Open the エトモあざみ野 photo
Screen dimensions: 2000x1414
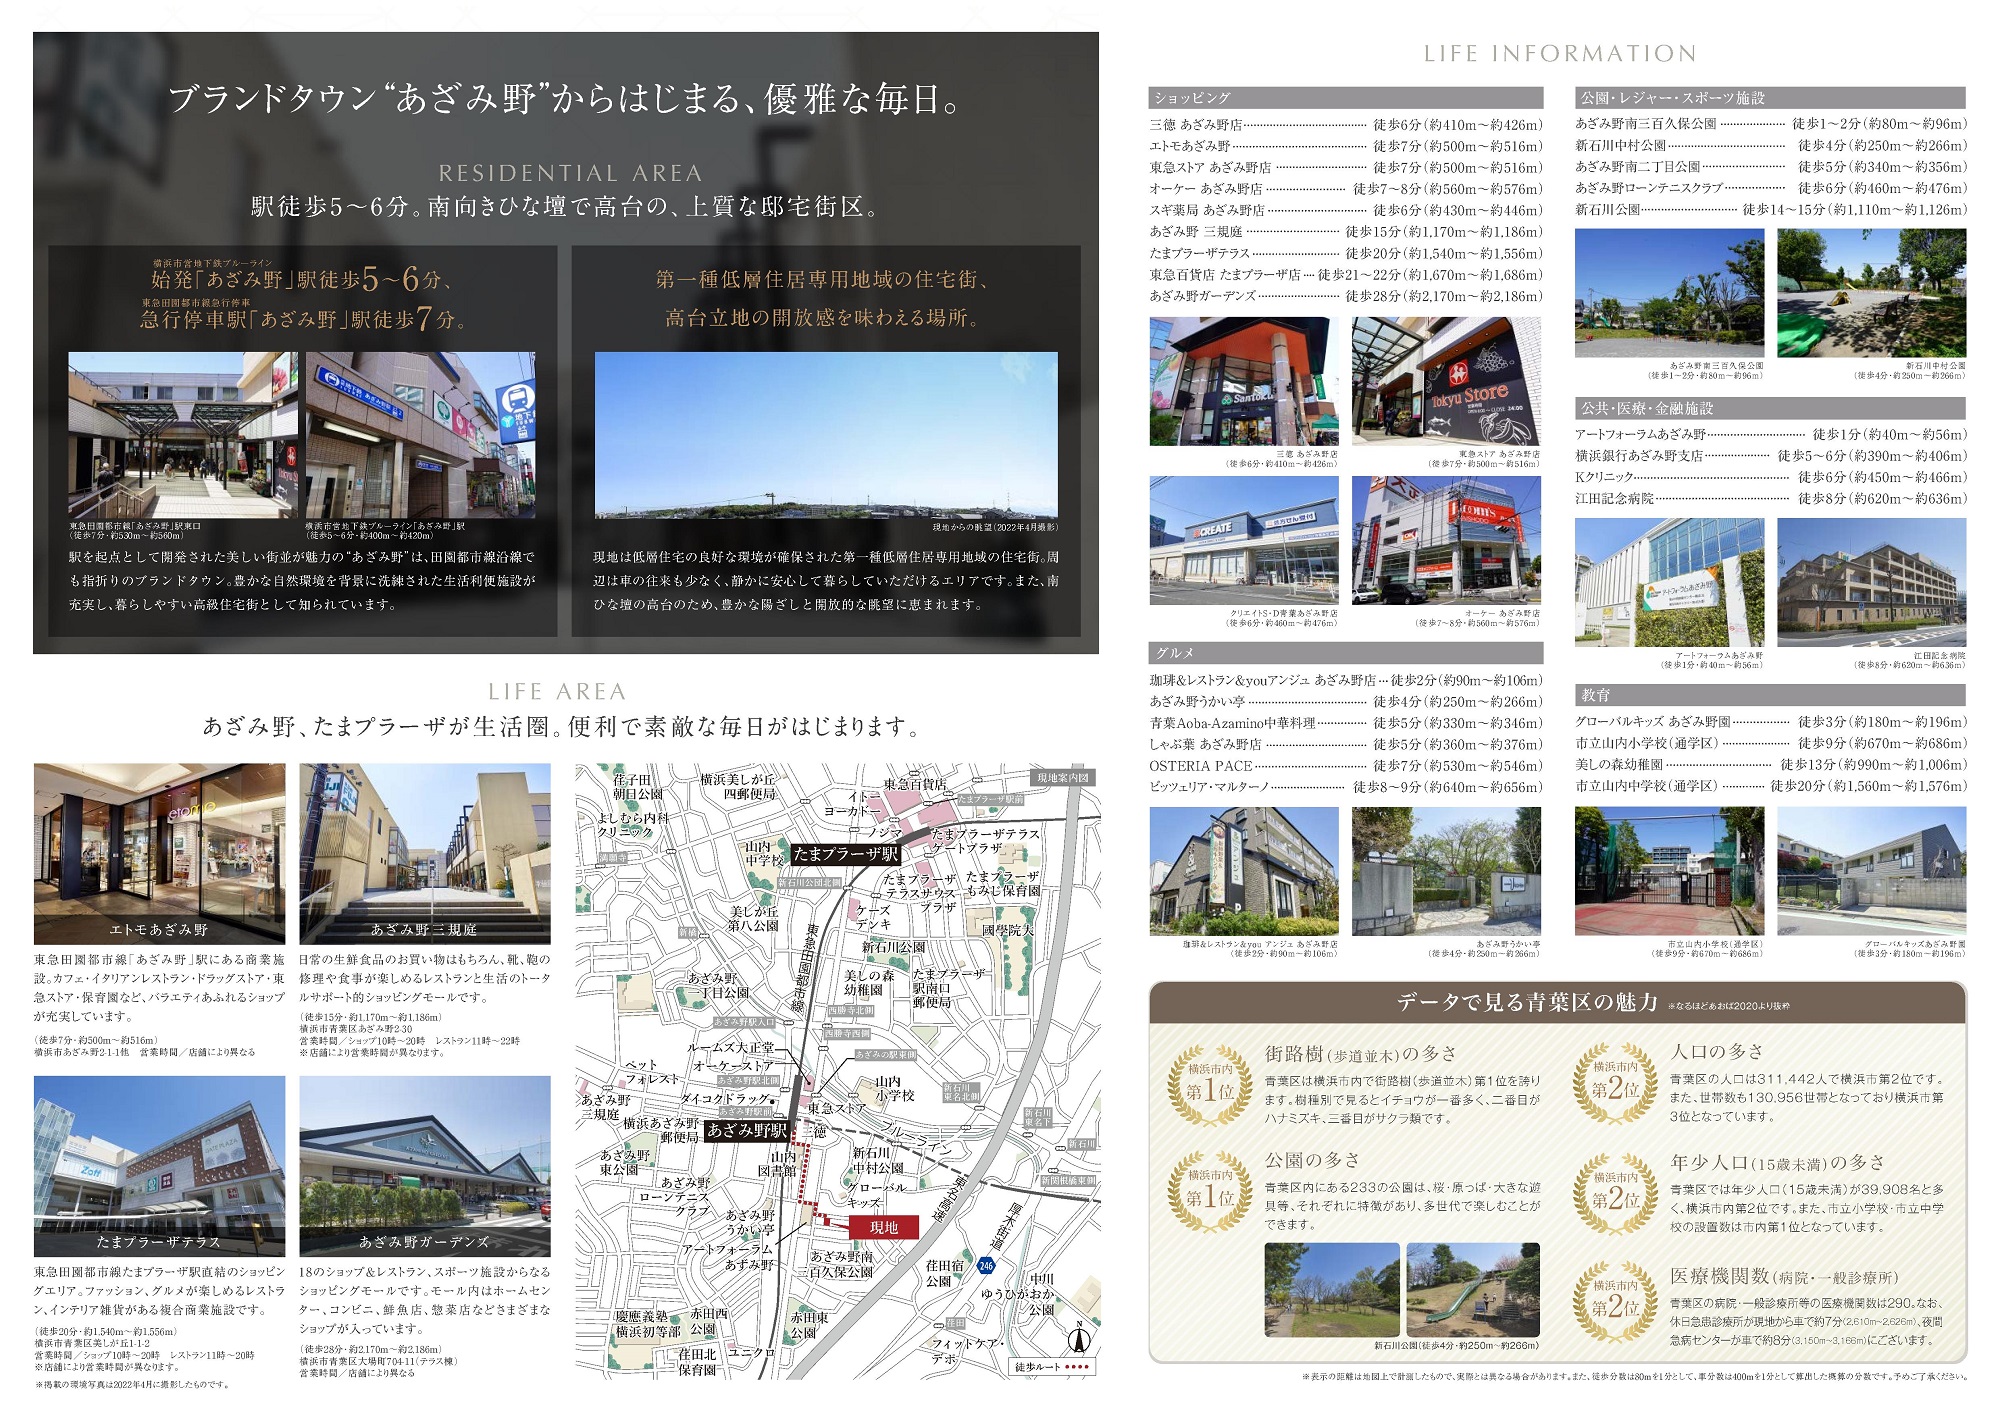click(159, 853)
